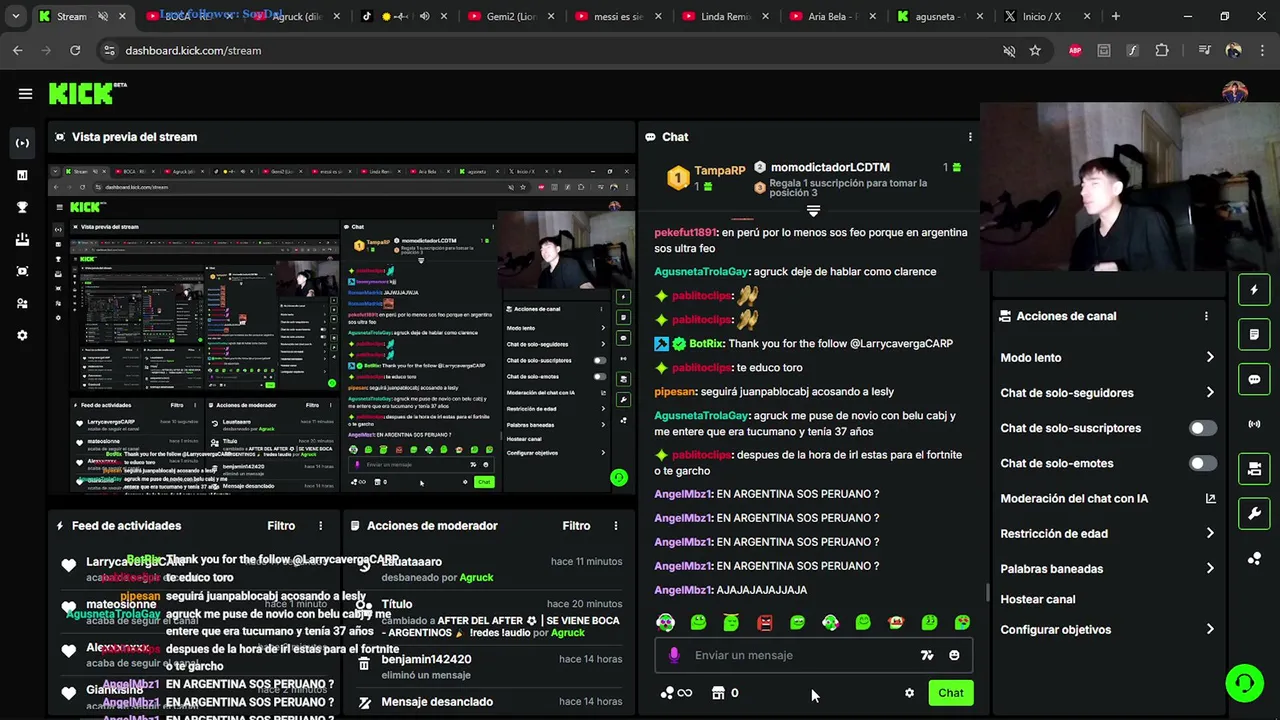Click TampaRP in the gift leaderboard

pos(720,171)
